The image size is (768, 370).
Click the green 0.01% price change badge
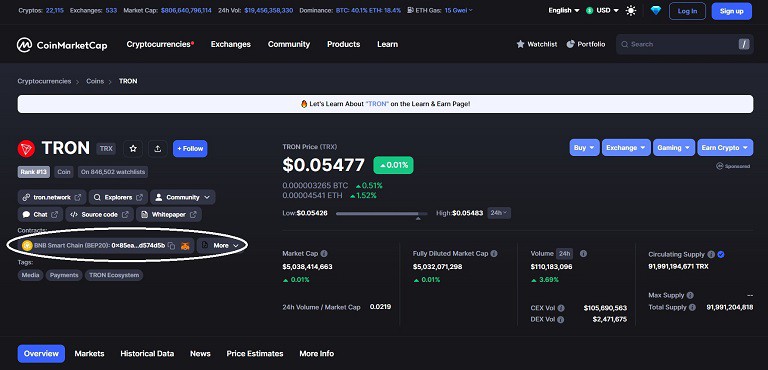pyautogui.click(x=393, y=165)
